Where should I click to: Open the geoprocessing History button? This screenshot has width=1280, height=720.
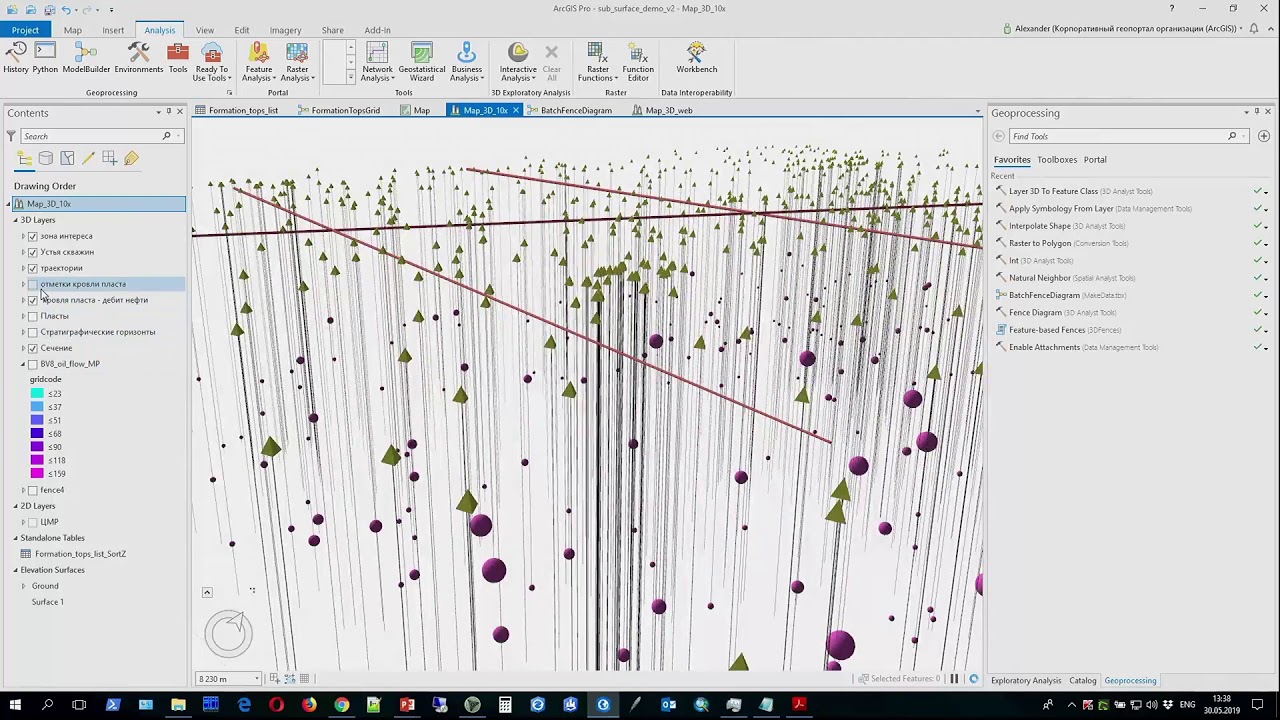tap(16, 58)
